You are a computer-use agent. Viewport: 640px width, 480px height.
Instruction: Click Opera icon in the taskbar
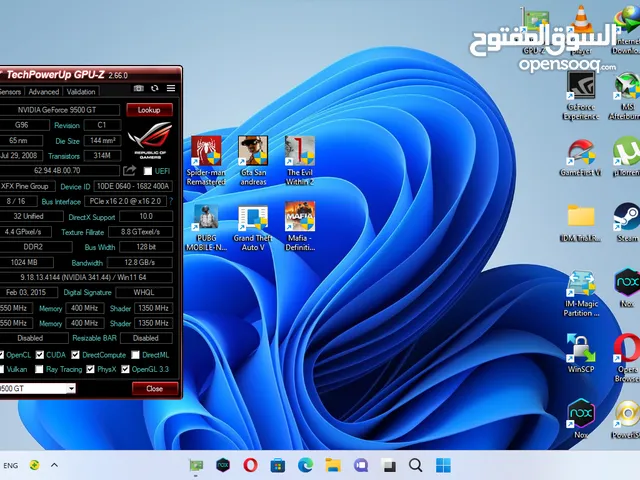click(x=250, y=465)
